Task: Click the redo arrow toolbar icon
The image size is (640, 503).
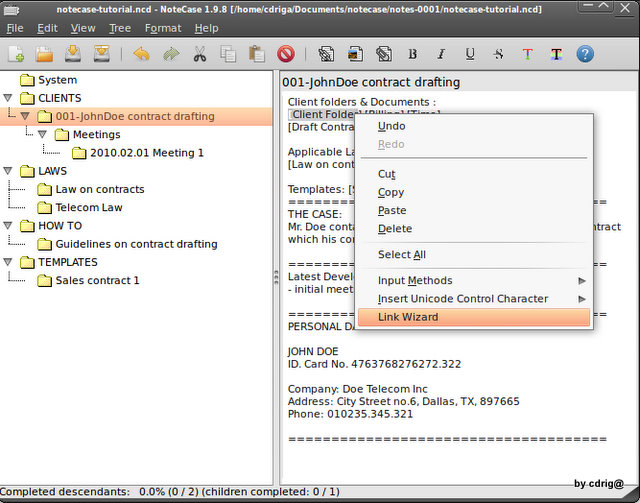Action: 171,54
